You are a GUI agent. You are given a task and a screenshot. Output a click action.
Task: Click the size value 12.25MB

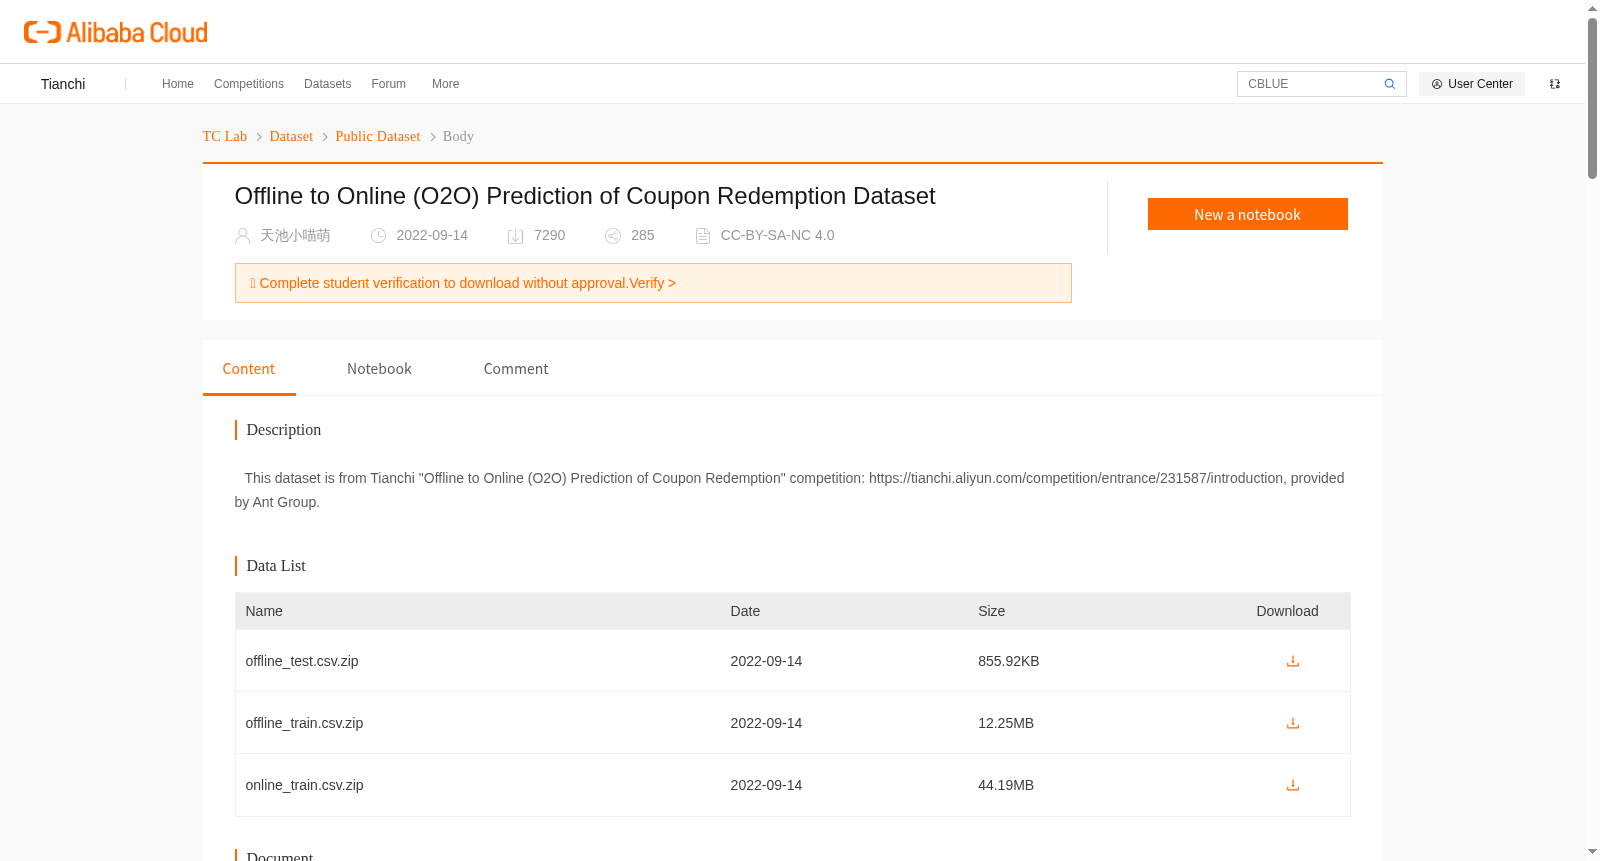pyautogui.click(x=1006, y=723)
